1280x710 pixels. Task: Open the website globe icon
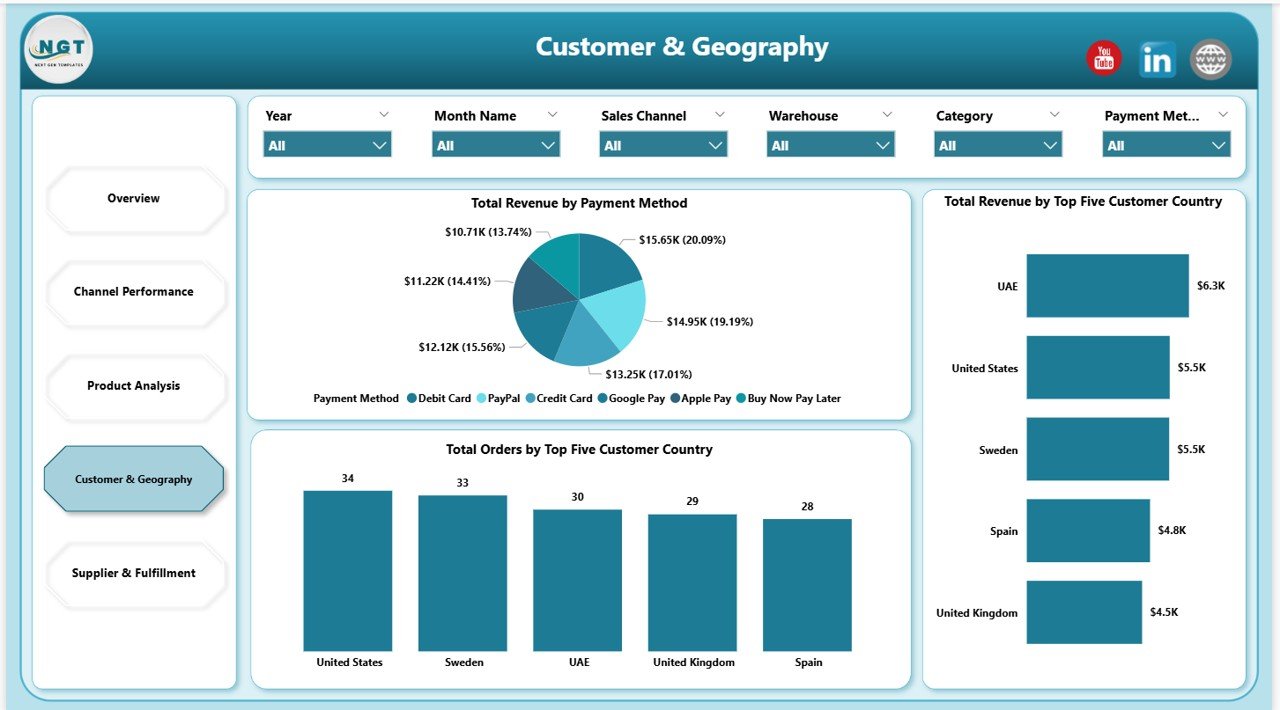click(1211, 59)
